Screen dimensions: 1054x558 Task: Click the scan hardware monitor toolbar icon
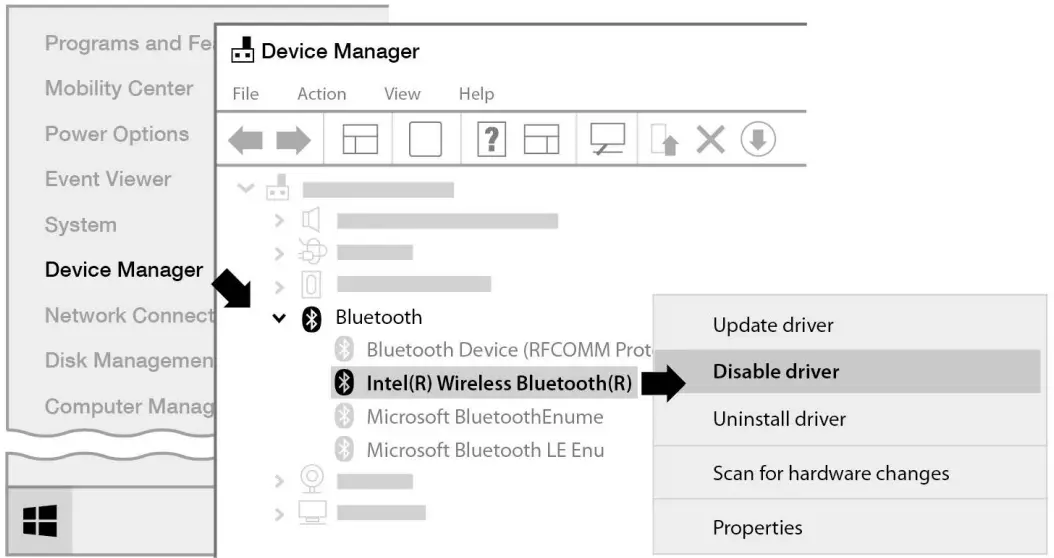pyautogui.click(x=607, y=140)
